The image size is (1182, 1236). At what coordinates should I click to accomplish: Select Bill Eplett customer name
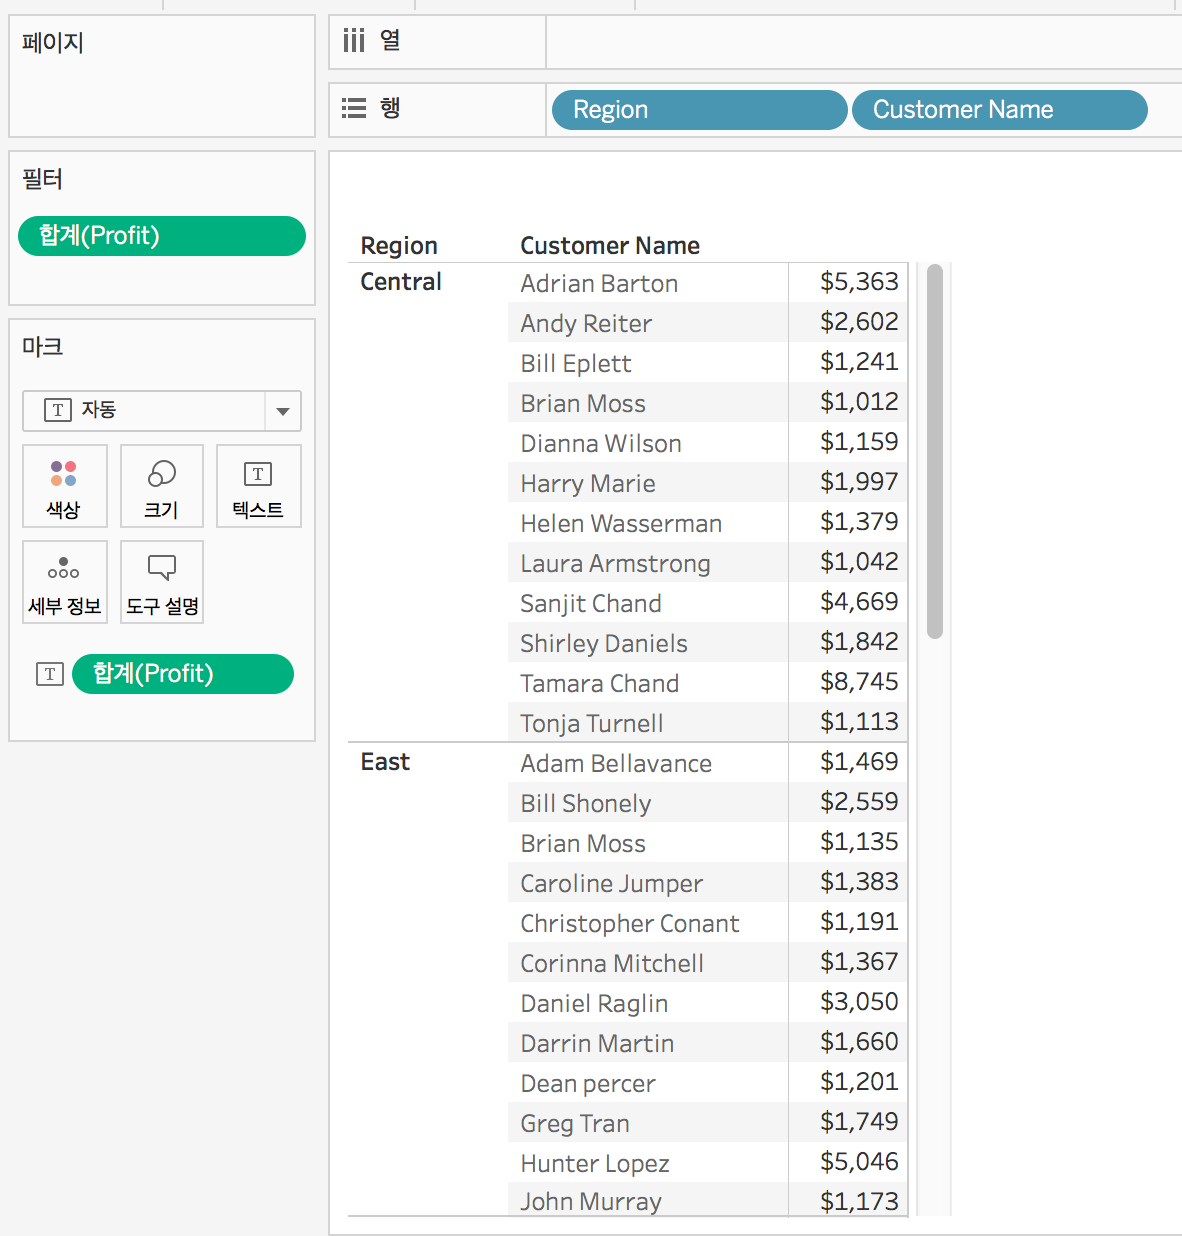576,364
